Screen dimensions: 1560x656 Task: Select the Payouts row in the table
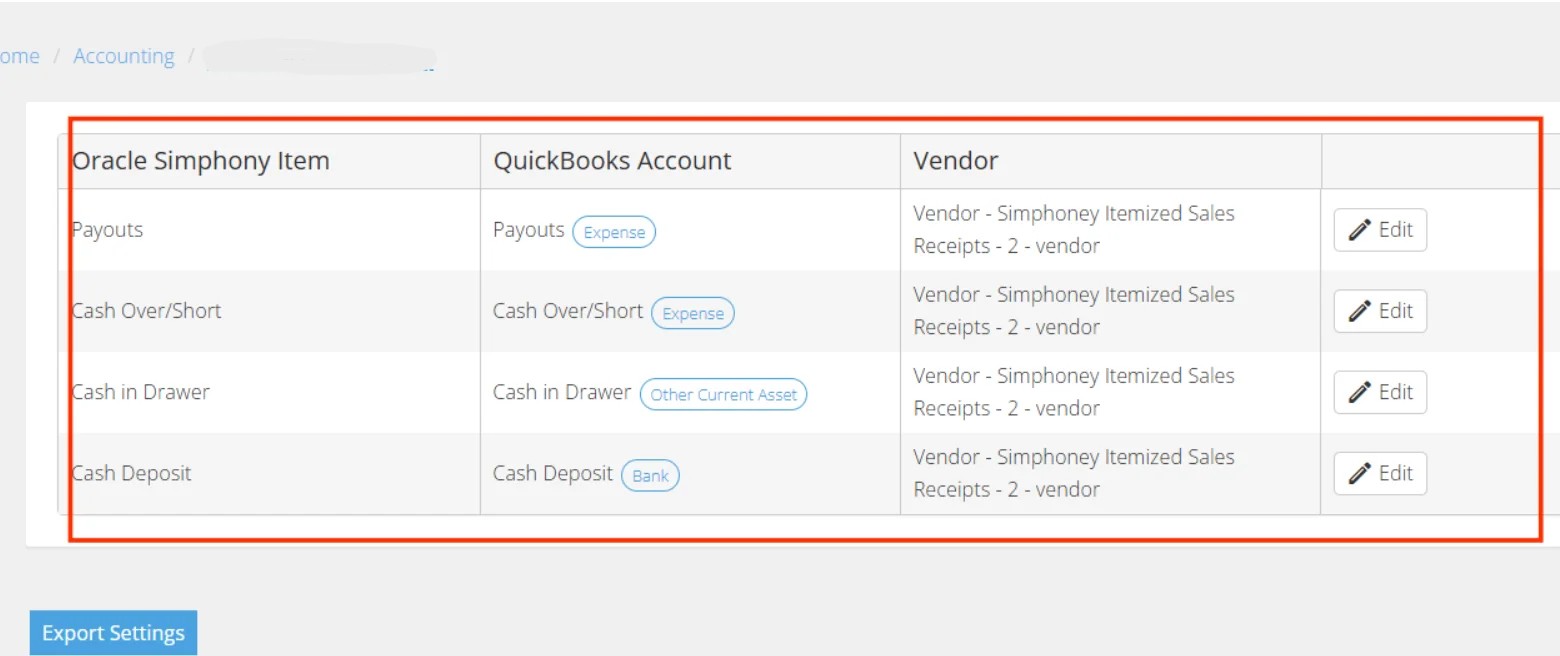[x=107, y=229]
